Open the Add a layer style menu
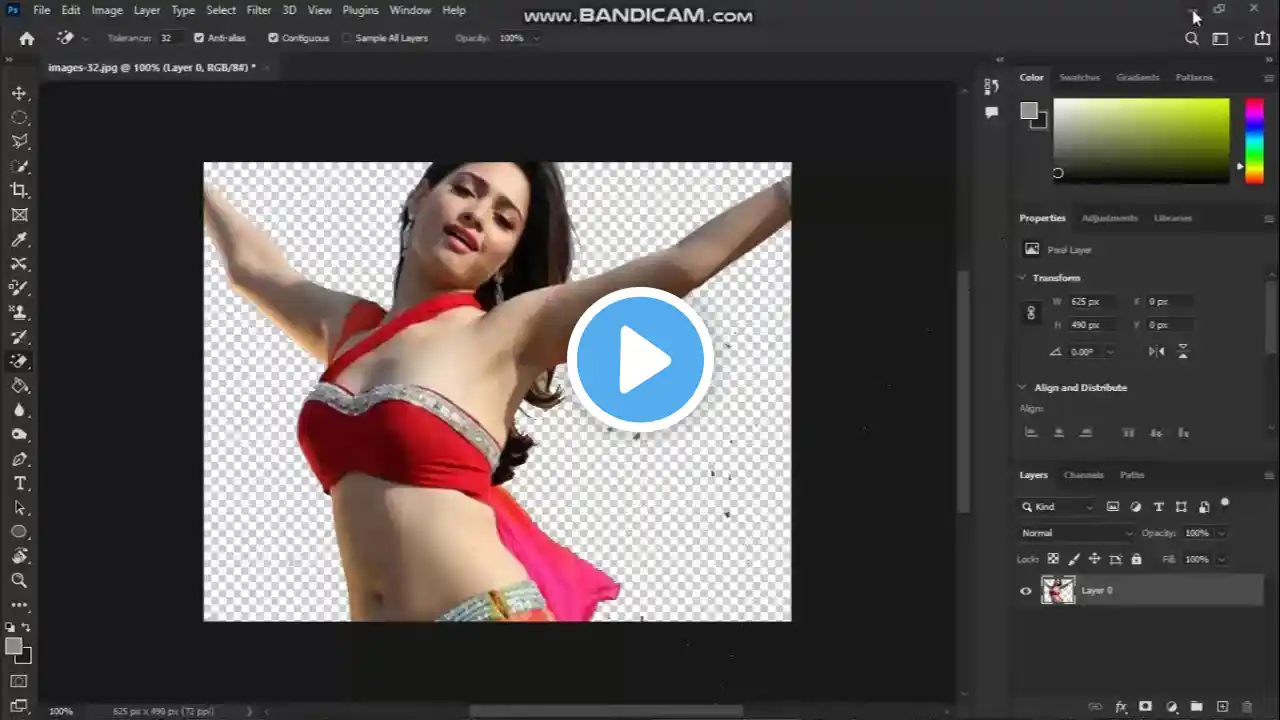This screenshot has height=720, width=1280. [1122, 707]
